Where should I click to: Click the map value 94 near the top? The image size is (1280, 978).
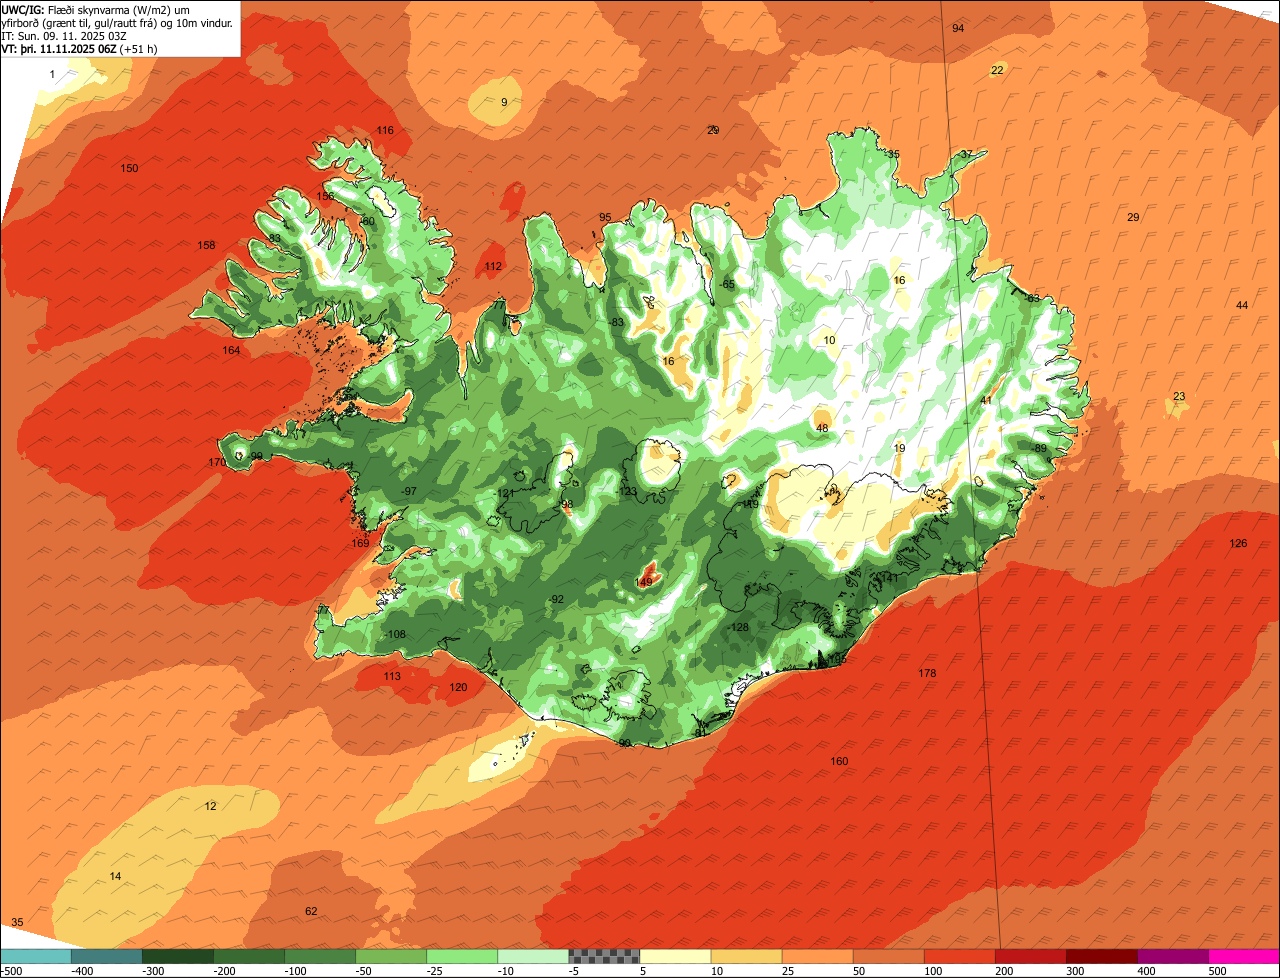pos(958,28)
